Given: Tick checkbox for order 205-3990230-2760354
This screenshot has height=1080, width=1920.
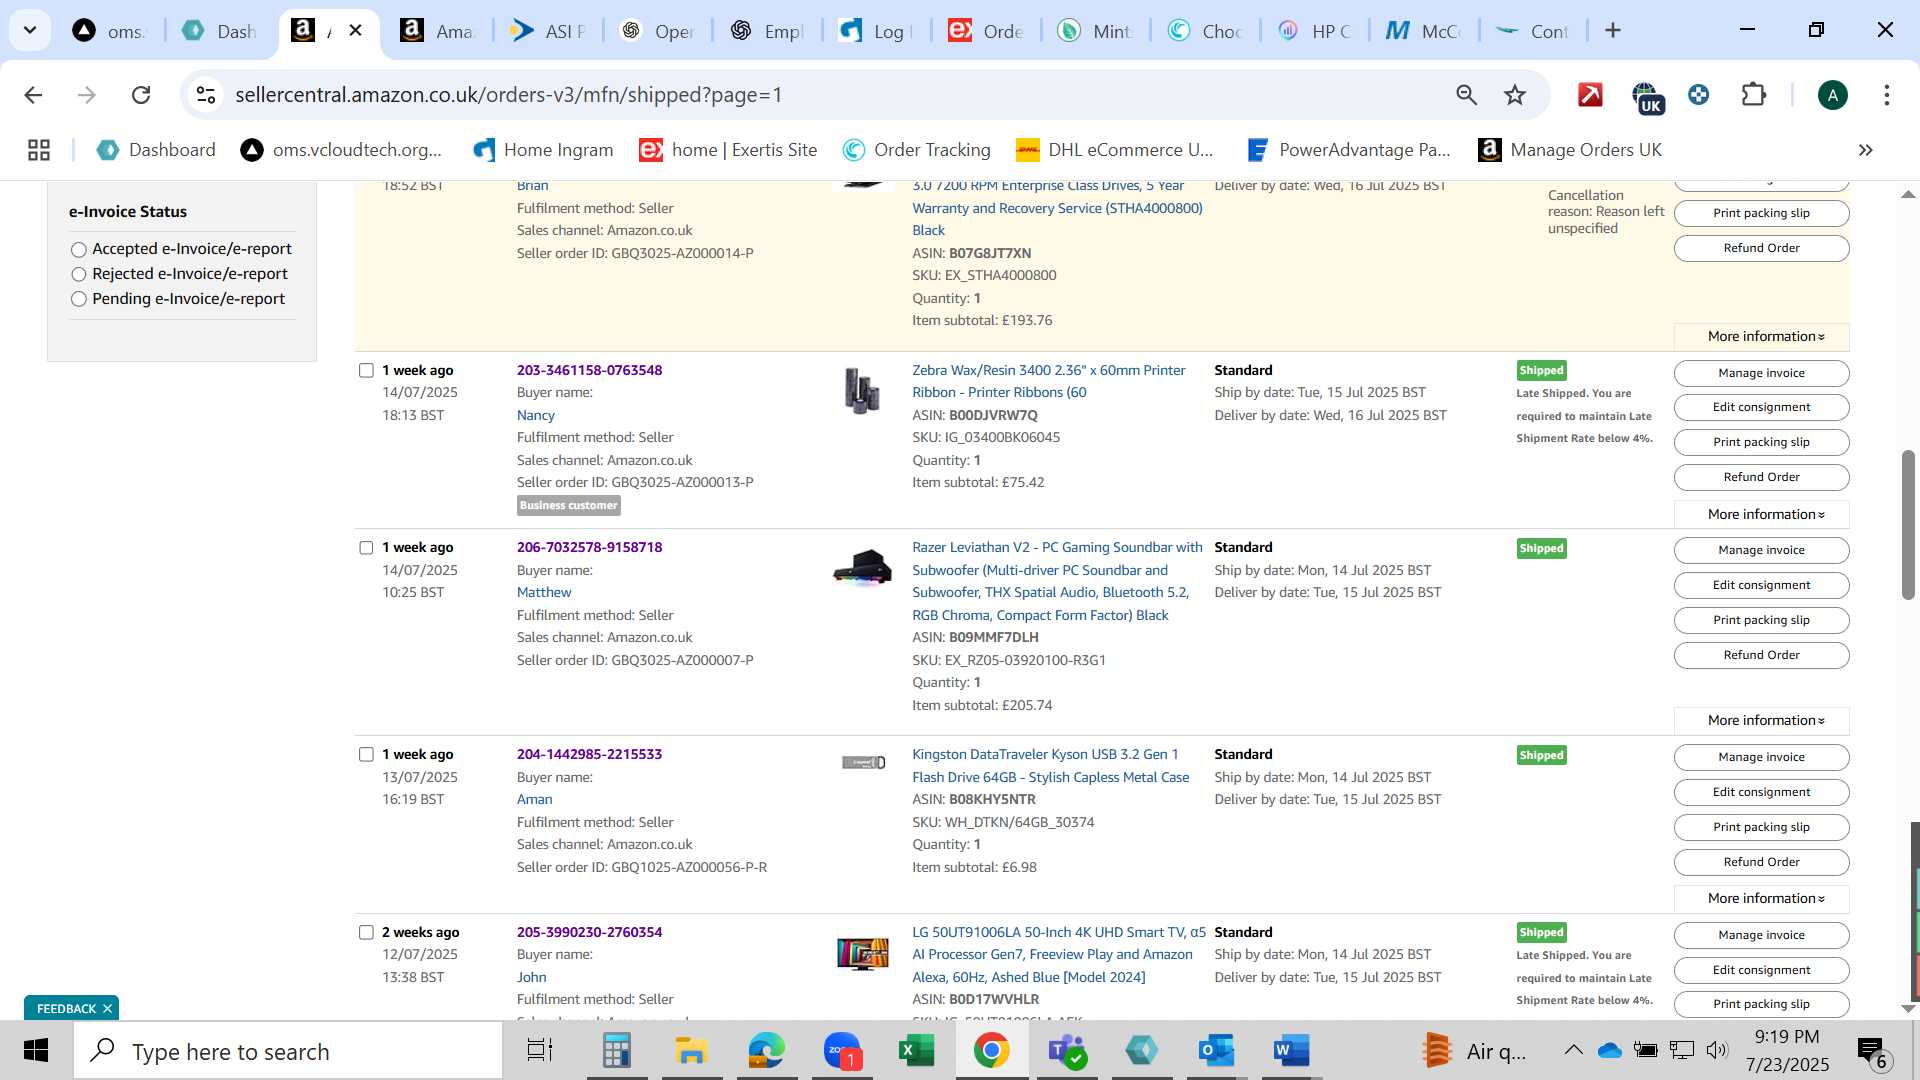Looking at the screenshot, I should coord(366,933).
